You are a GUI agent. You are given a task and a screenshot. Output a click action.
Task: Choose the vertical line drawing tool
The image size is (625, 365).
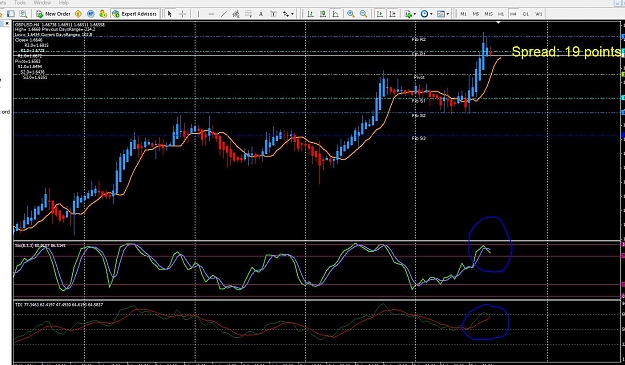pyautogui.click(x=199, y=14)
